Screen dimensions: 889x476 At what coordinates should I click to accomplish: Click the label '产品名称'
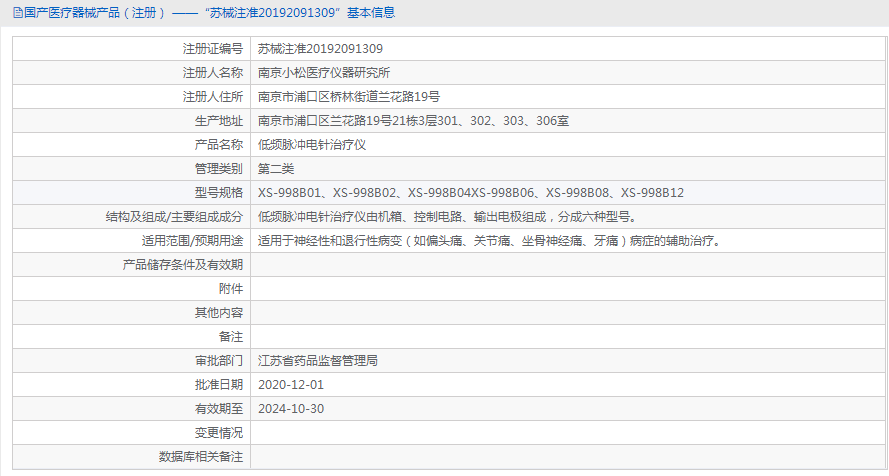pos(219,145)
